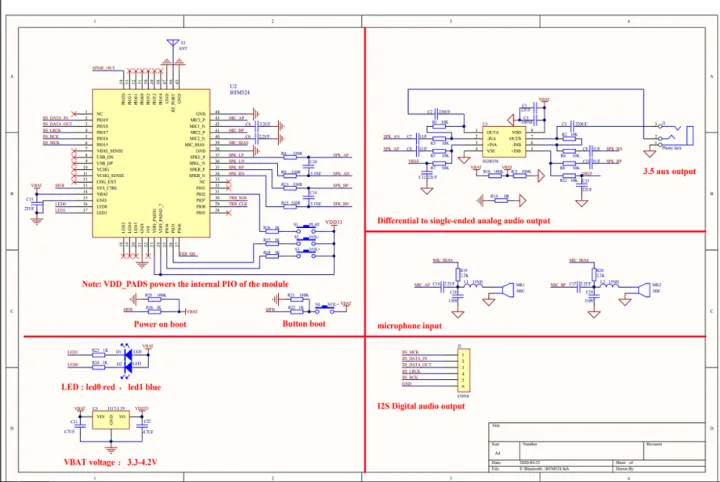The height and width of the screenshot is (482, 720).
Task: Select the "Power on boot" label
Action: pyautogui.click(x=160, y=324)
